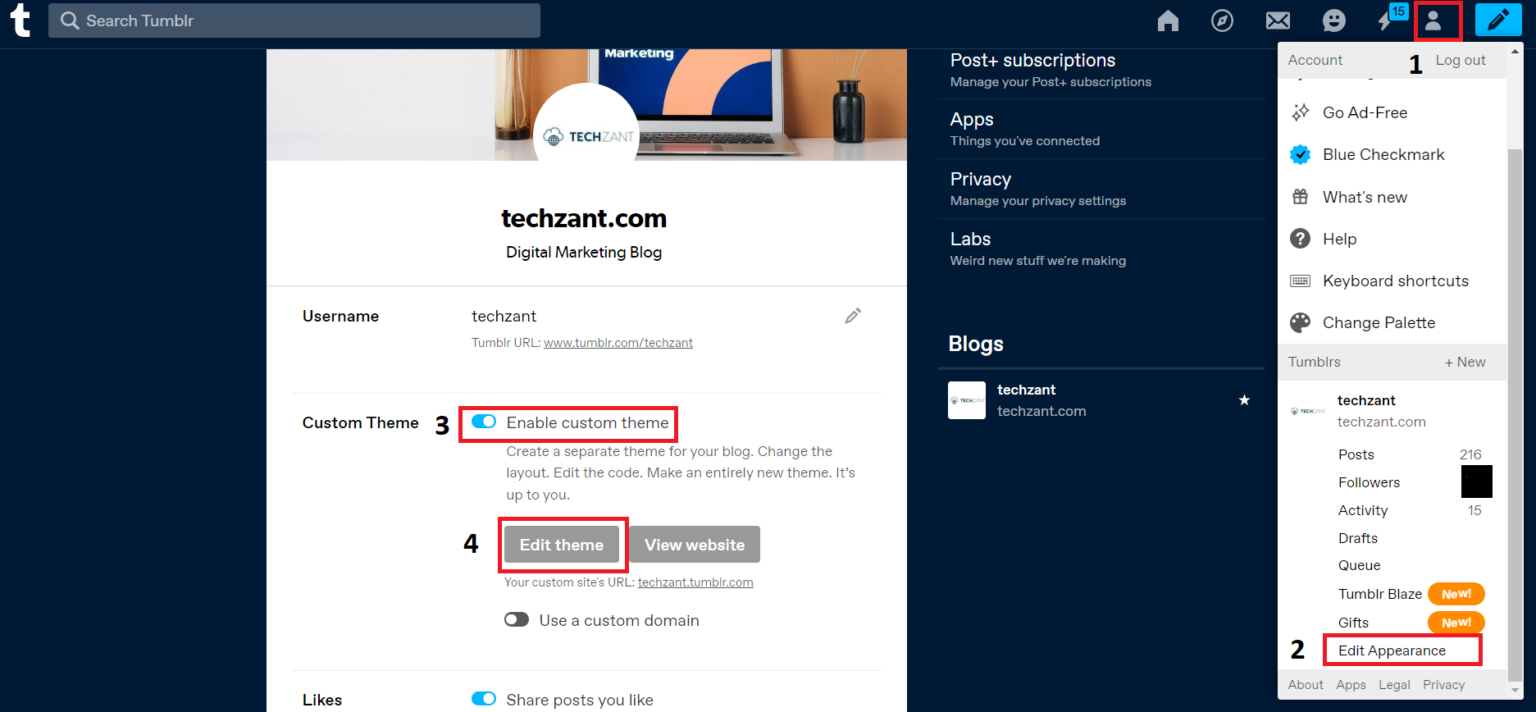The width and height of the screenshot is (1536, 712).
Task: Enable the Use a custom domain toggle
Action: pos(517,619)
